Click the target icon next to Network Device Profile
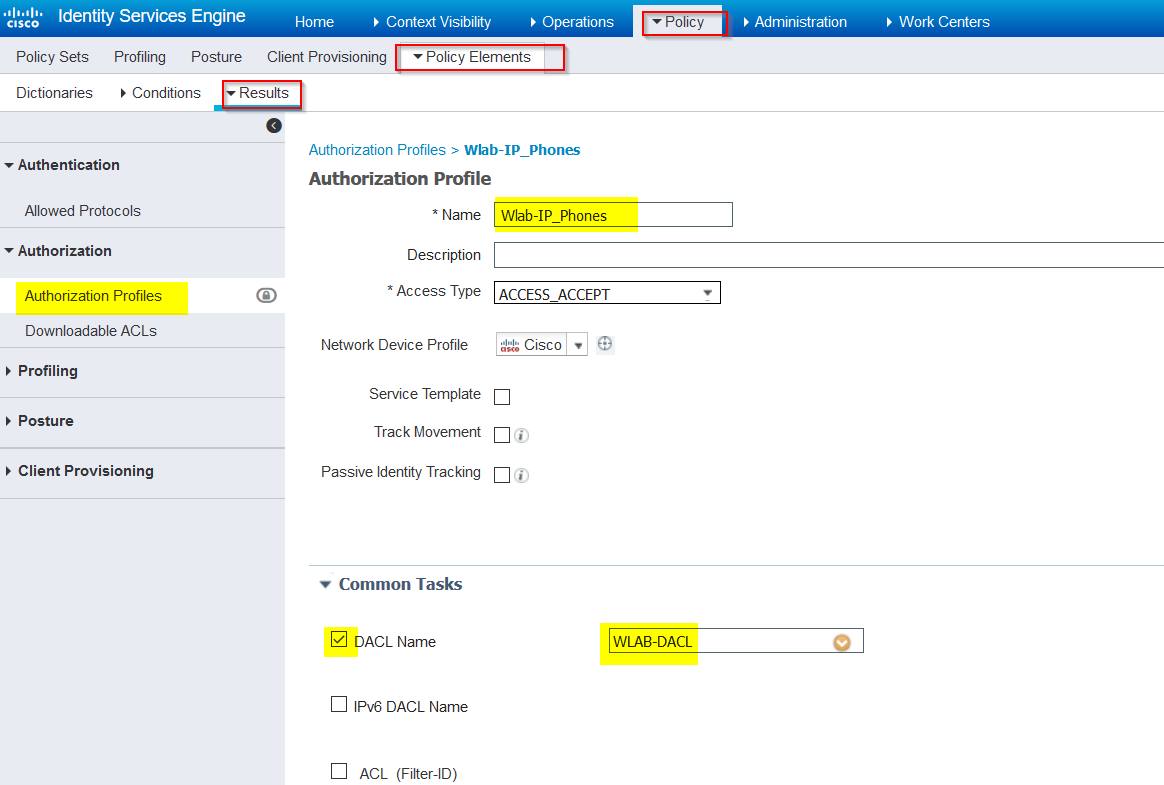The image size is (1164, 785). 605,344
